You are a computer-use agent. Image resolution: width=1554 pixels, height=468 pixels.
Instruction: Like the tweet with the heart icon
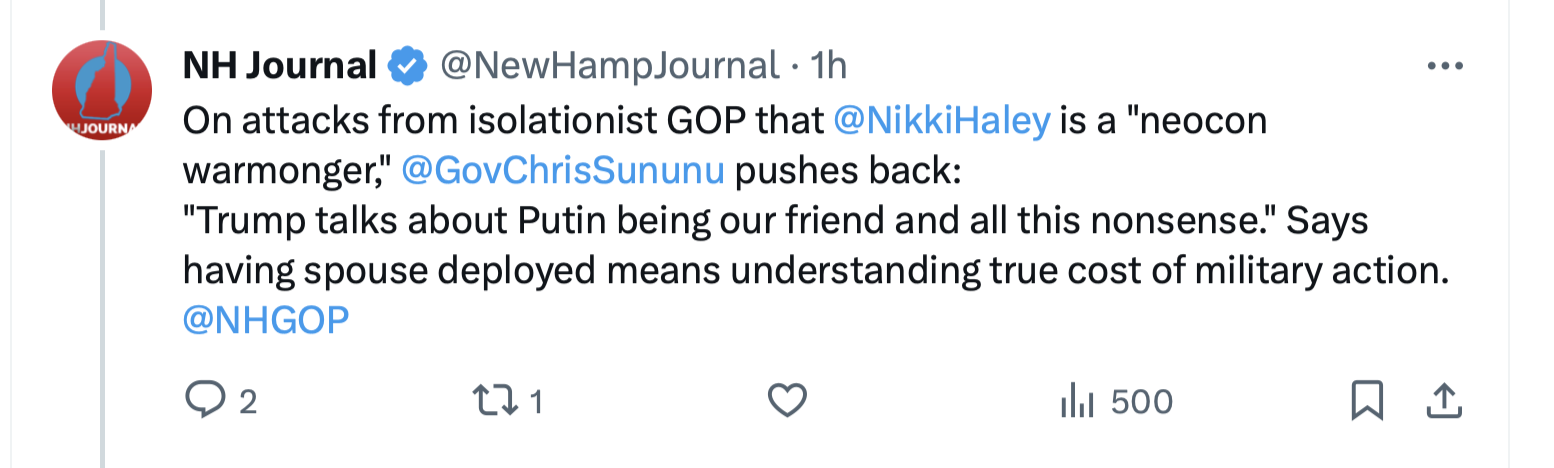(786, 402)
